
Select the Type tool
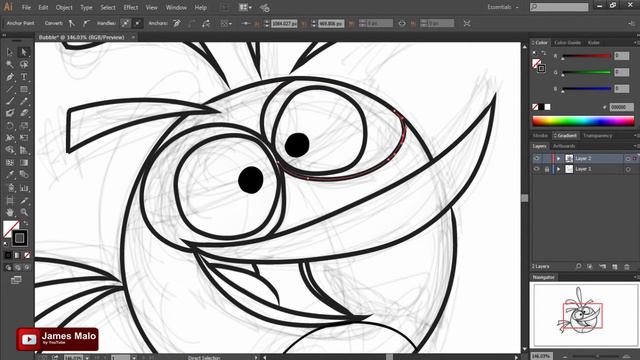pos(24,77)
